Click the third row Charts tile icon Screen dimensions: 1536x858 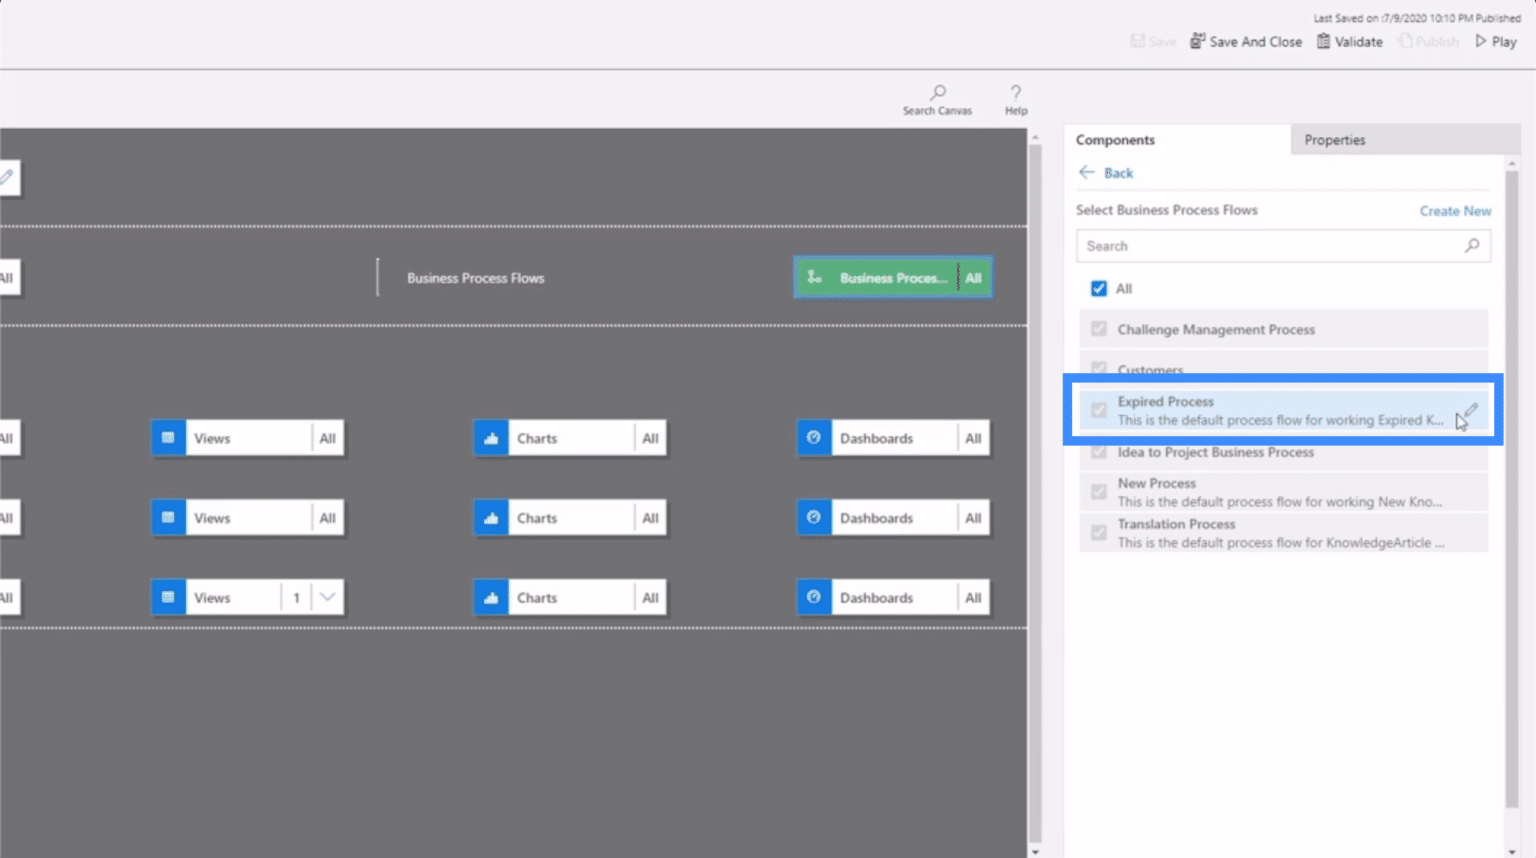pyautogui.click(x=491, y=597)
